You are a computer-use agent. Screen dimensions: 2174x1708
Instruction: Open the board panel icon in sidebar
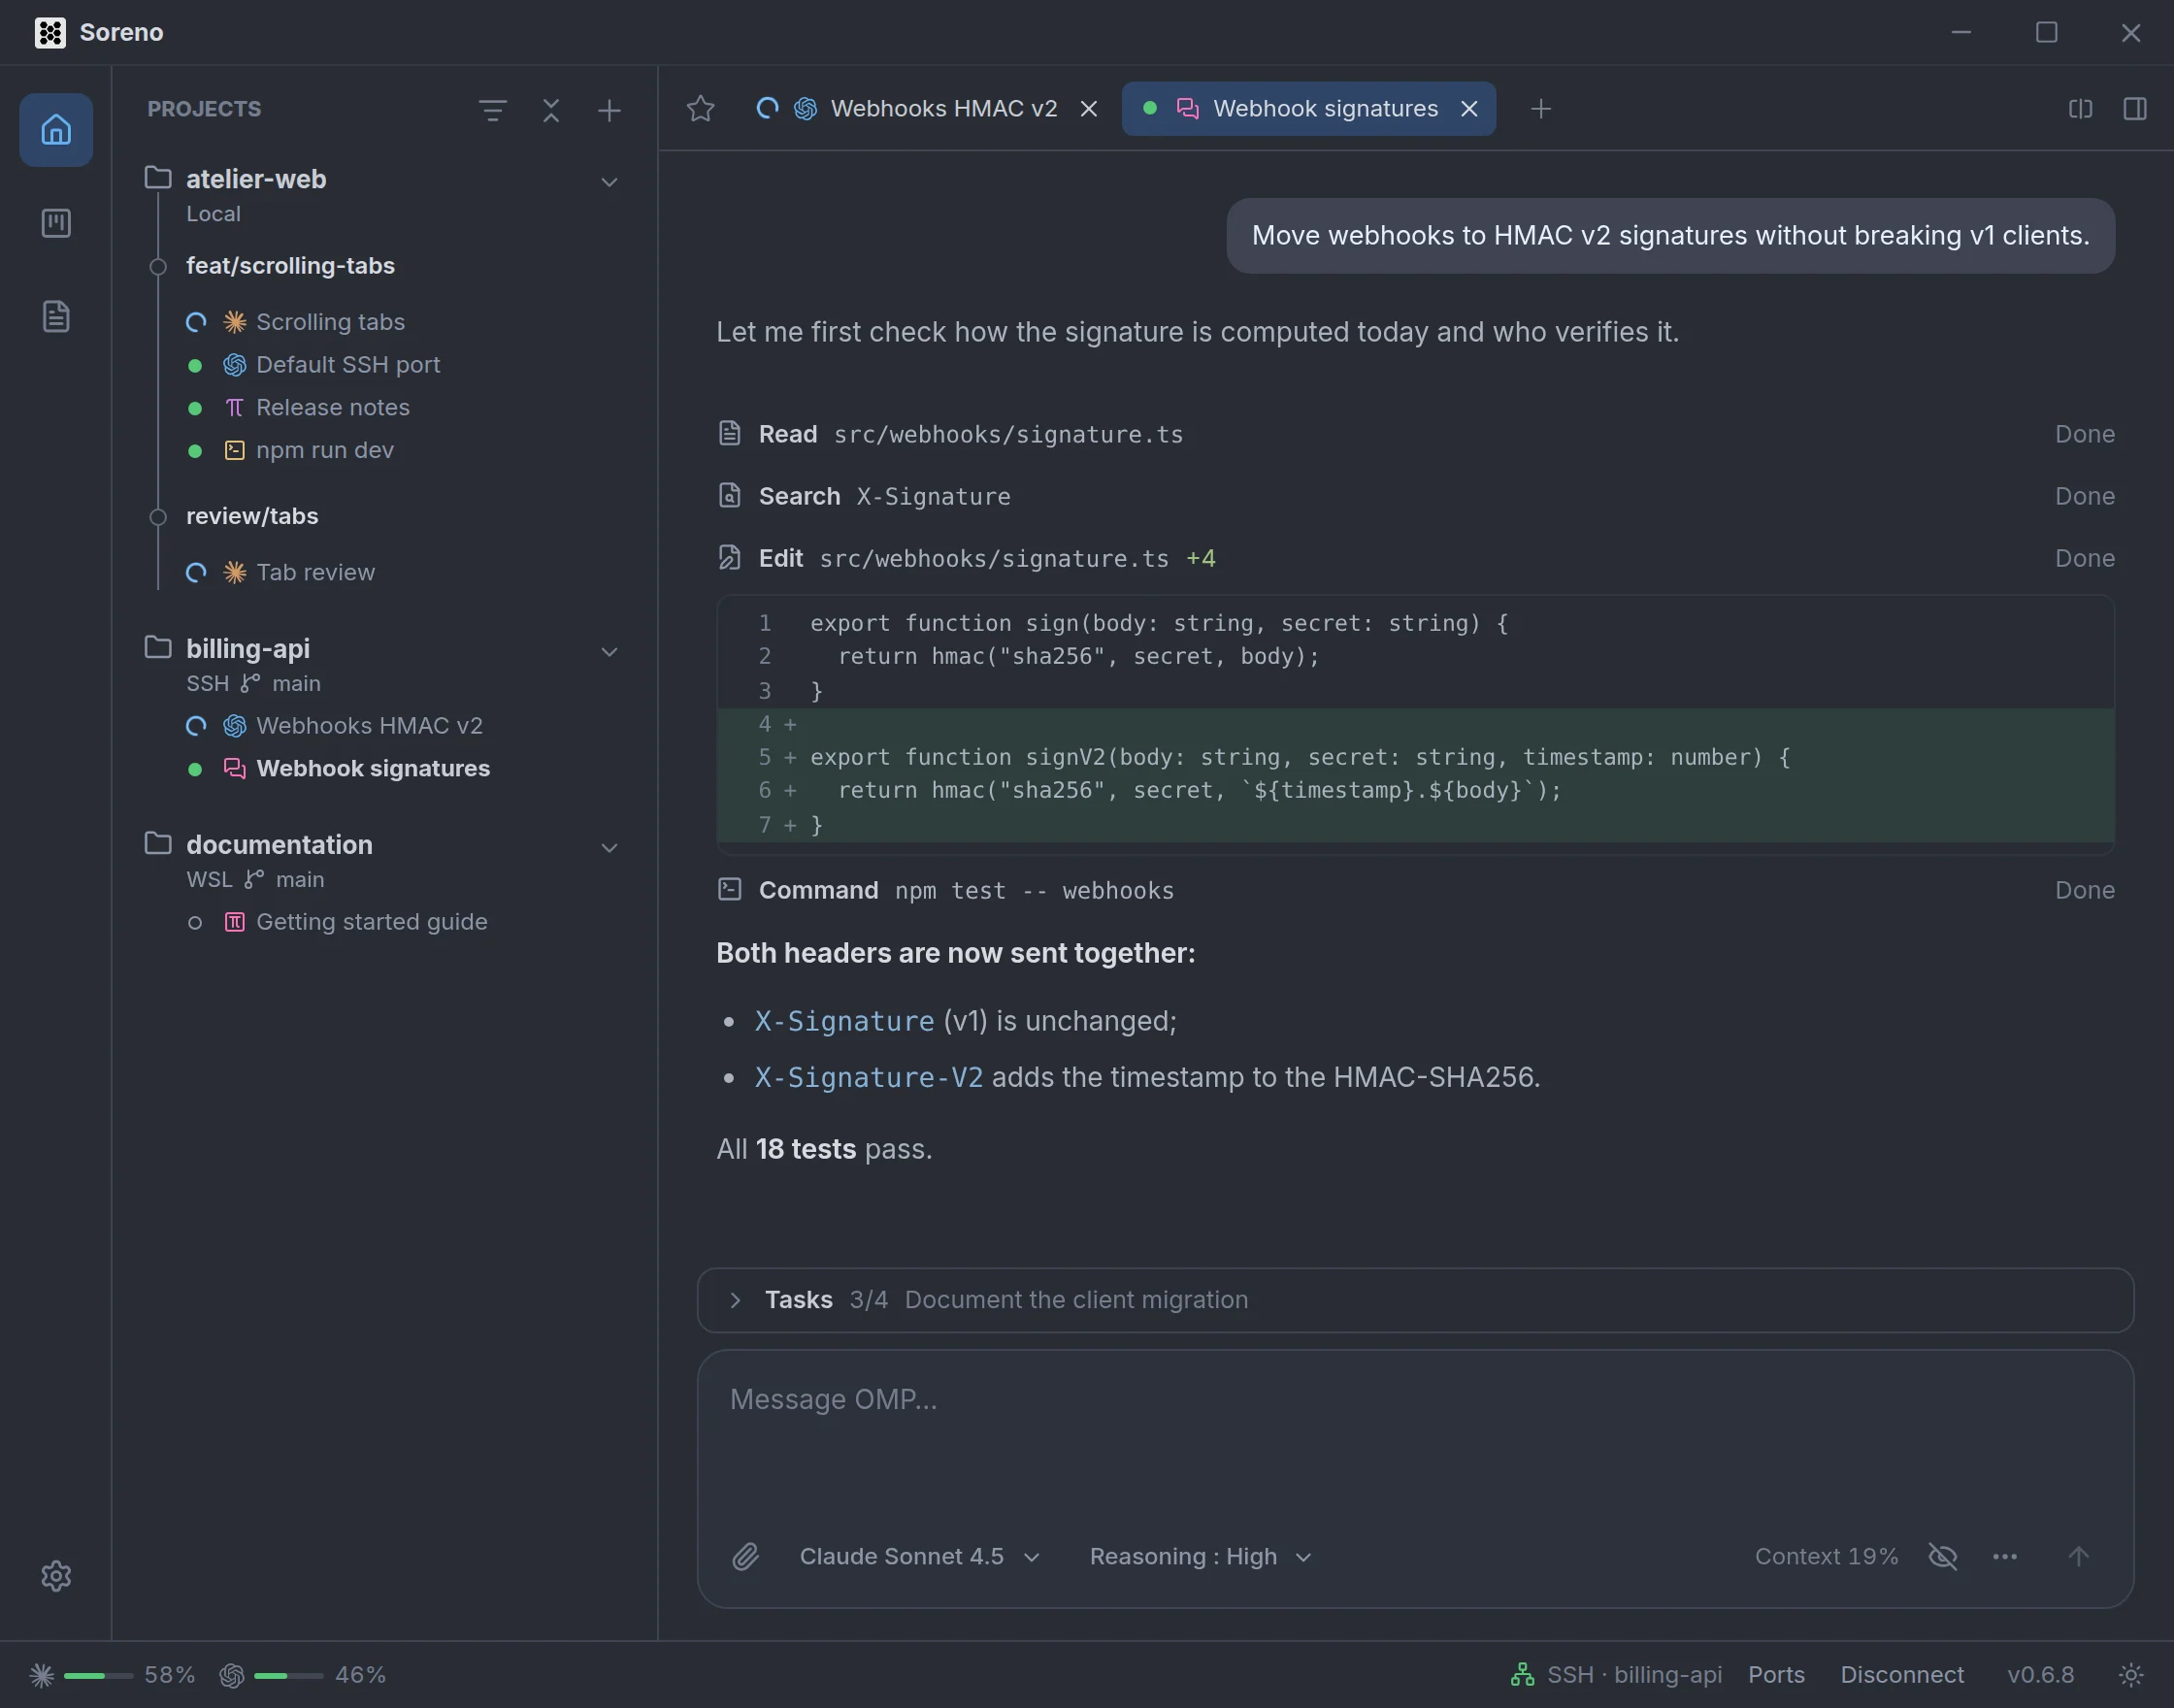pyautogui.click(x=56, y=223)
